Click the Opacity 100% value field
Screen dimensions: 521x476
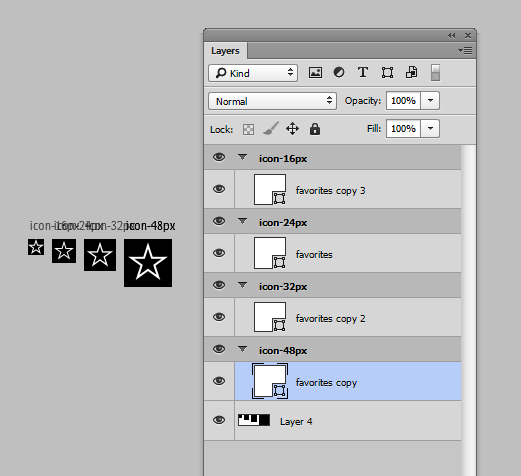(x=403, y=100)
